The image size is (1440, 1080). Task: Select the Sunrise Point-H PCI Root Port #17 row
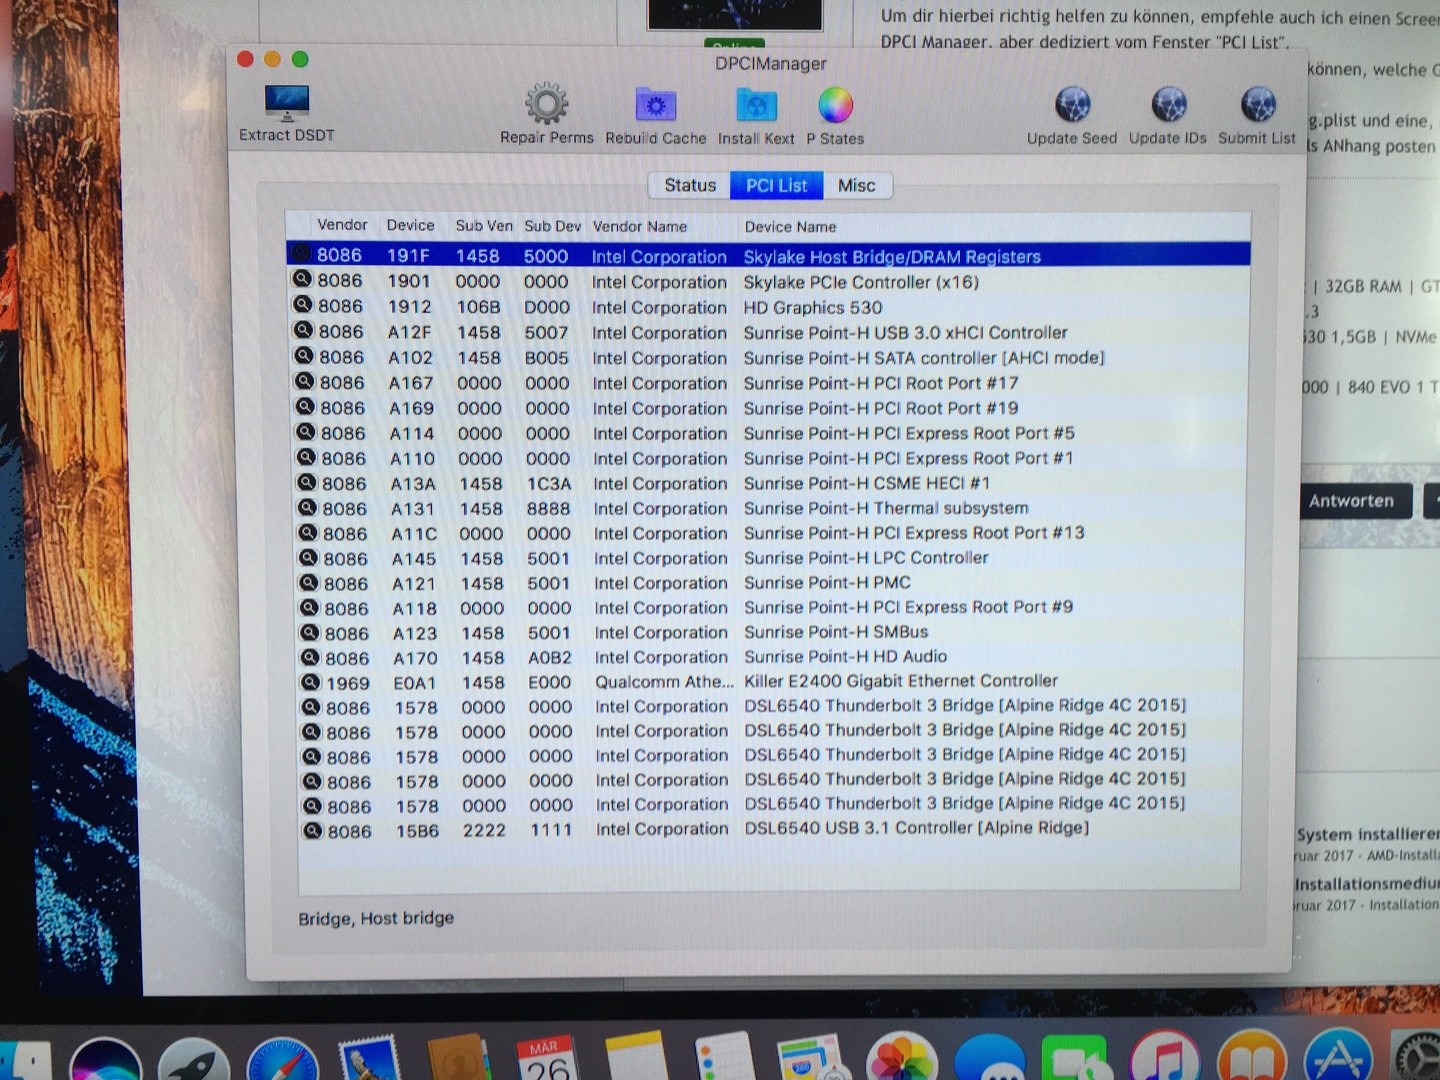[x=770, y=383]
